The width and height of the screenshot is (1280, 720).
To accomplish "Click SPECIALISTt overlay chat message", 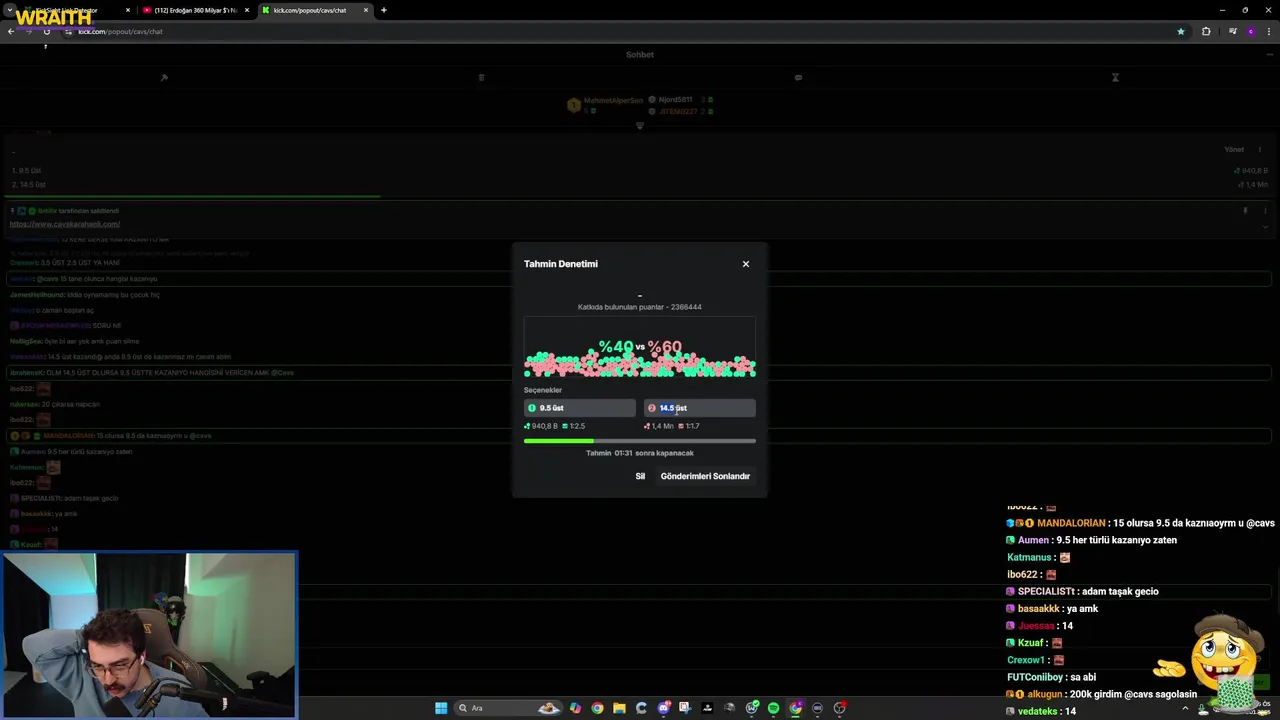I will click(1083, 591).
